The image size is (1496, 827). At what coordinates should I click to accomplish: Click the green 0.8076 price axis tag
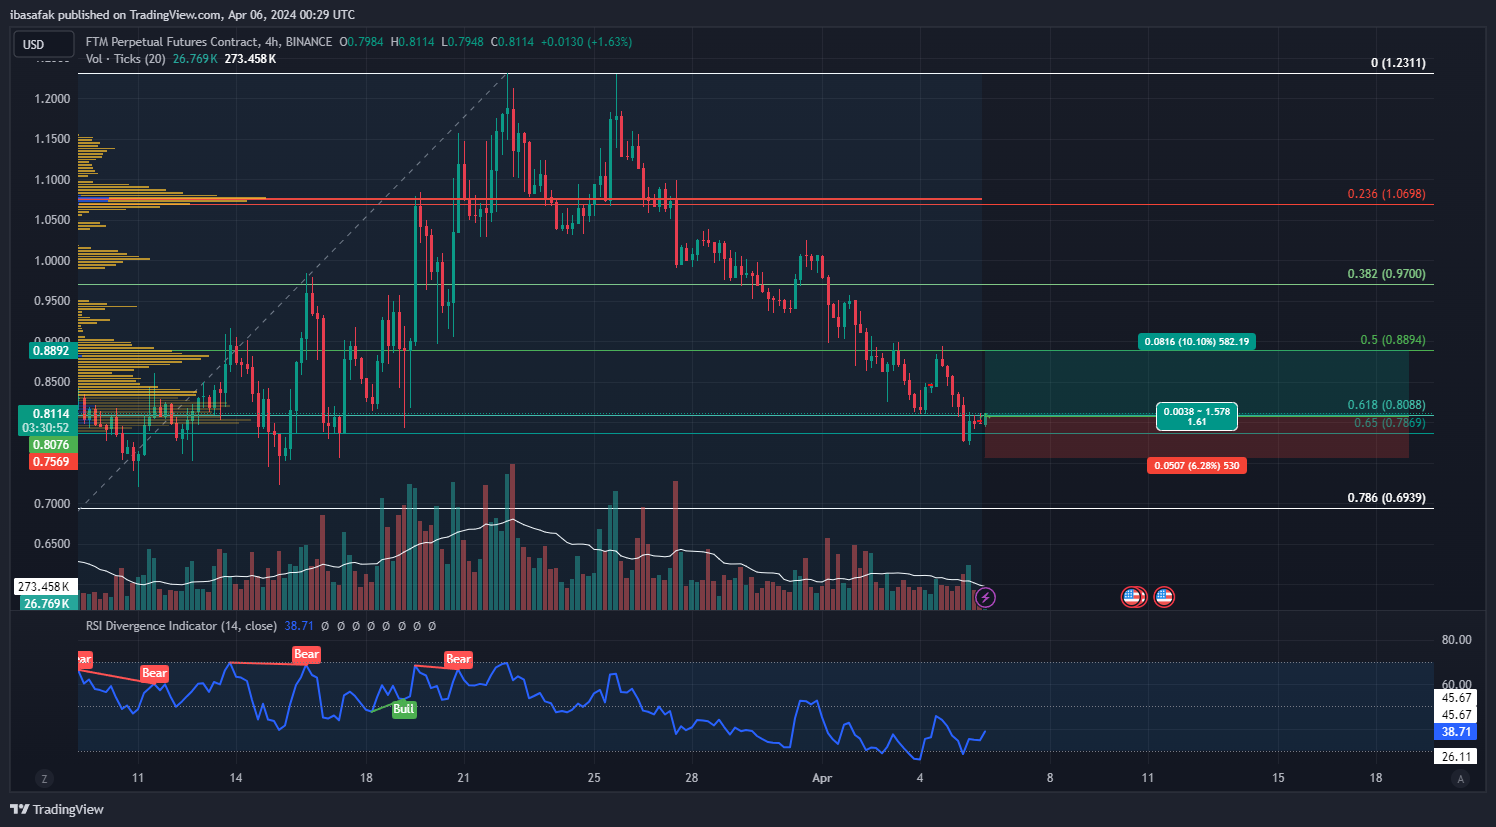(51, 445)
